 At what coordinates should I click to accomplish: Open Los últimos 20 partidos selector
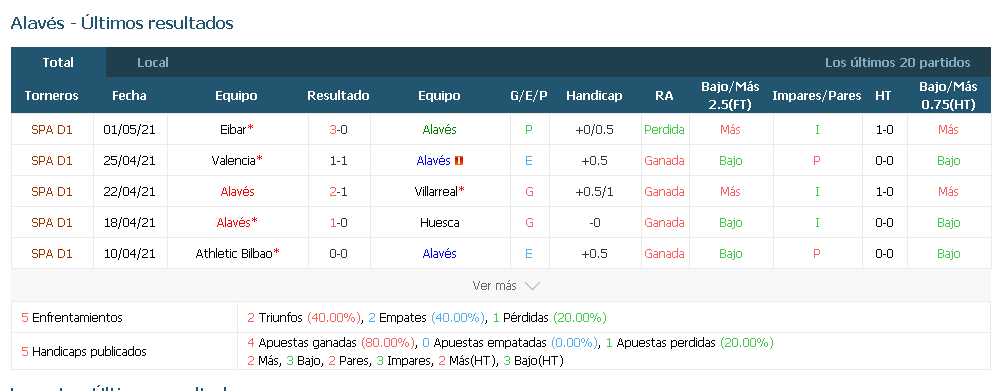[x=897, y=63]
